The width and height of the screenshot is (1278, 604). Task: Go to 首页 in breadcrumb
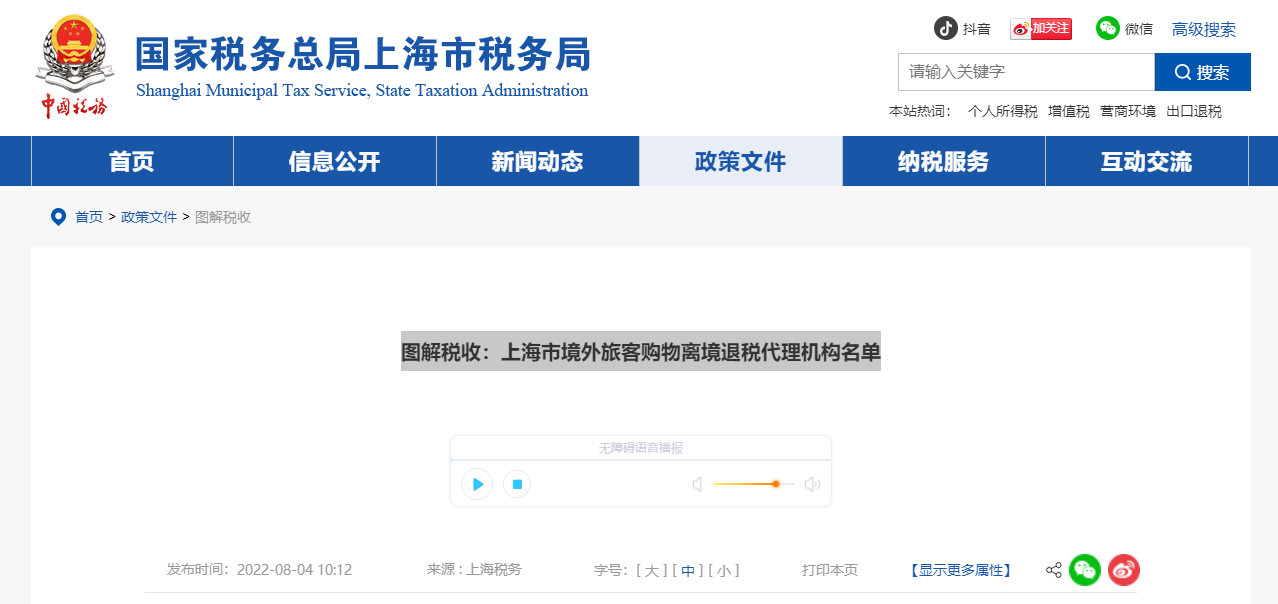point(89,217)
